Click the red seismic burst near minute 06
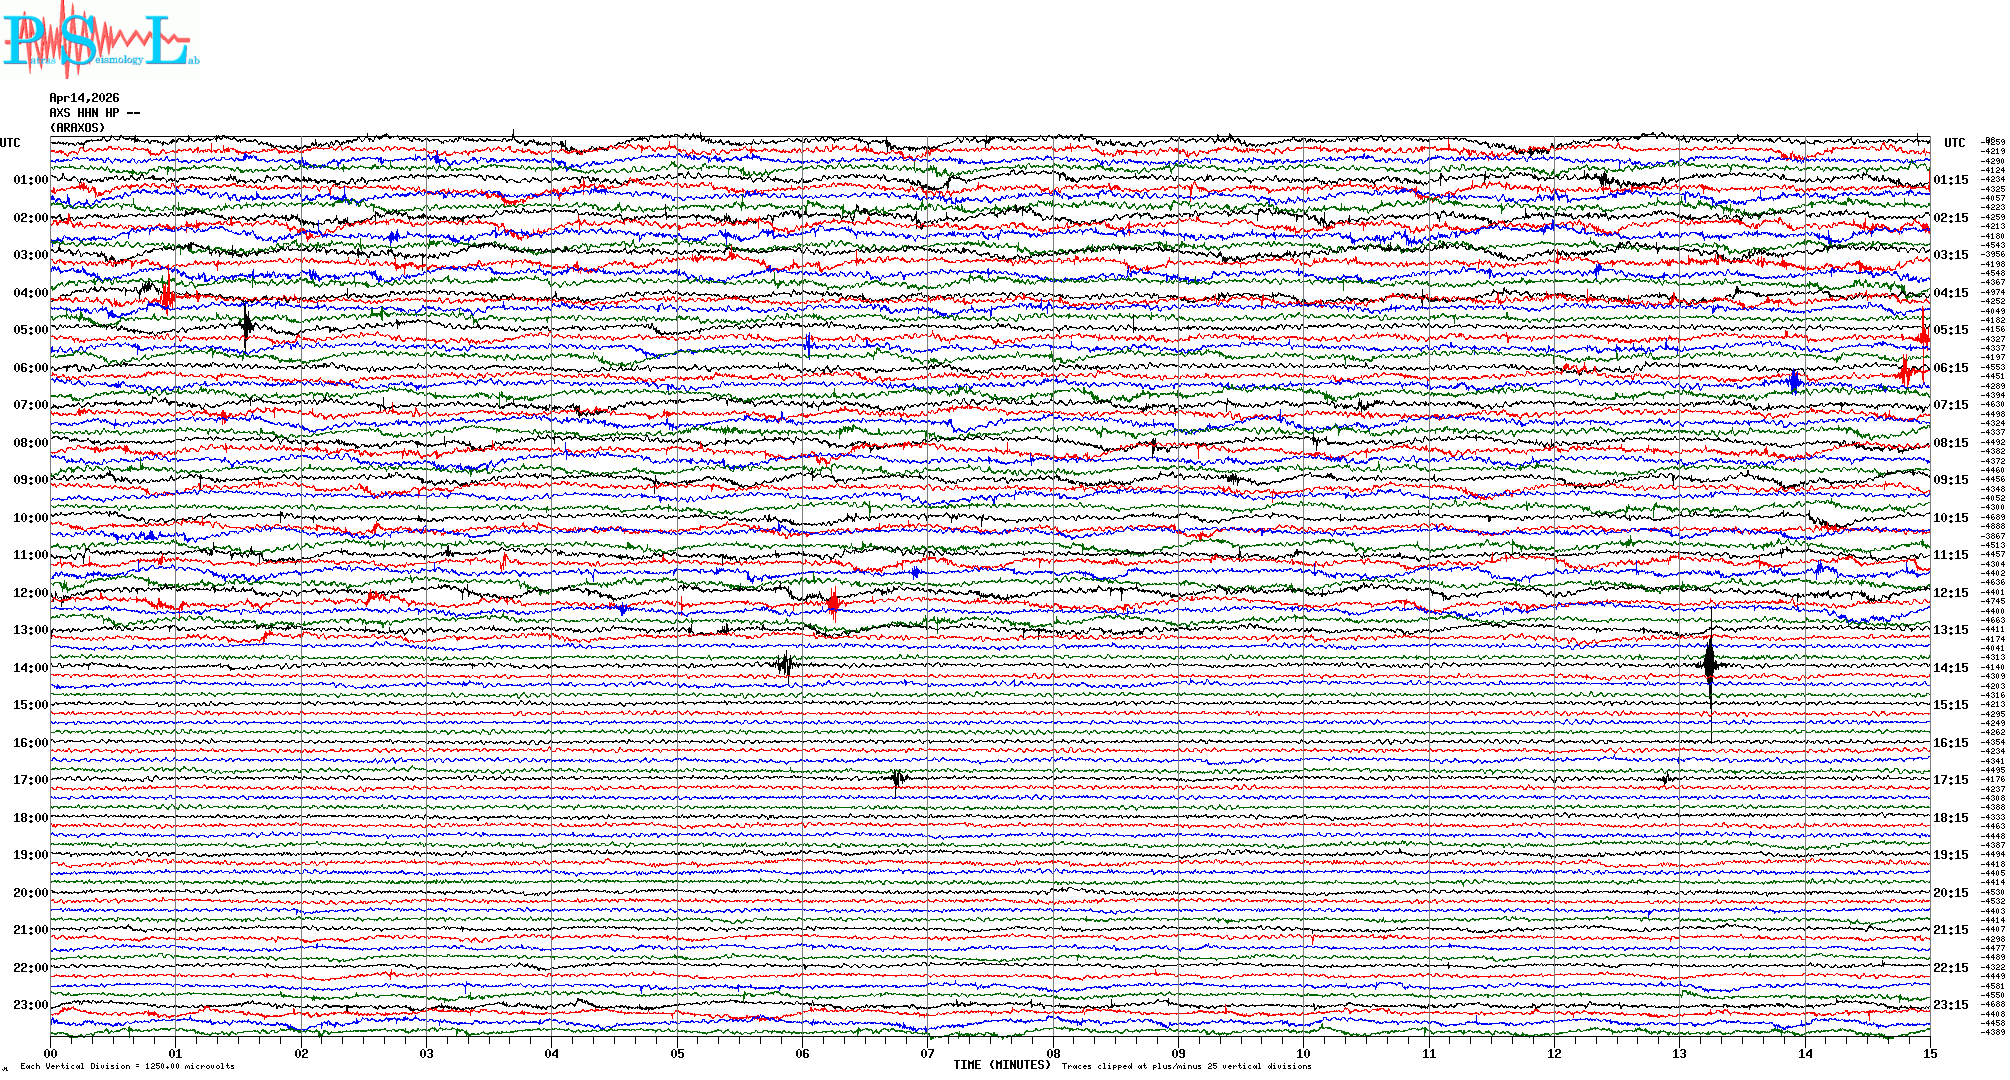The image size is (2010, 1080). 833,602
